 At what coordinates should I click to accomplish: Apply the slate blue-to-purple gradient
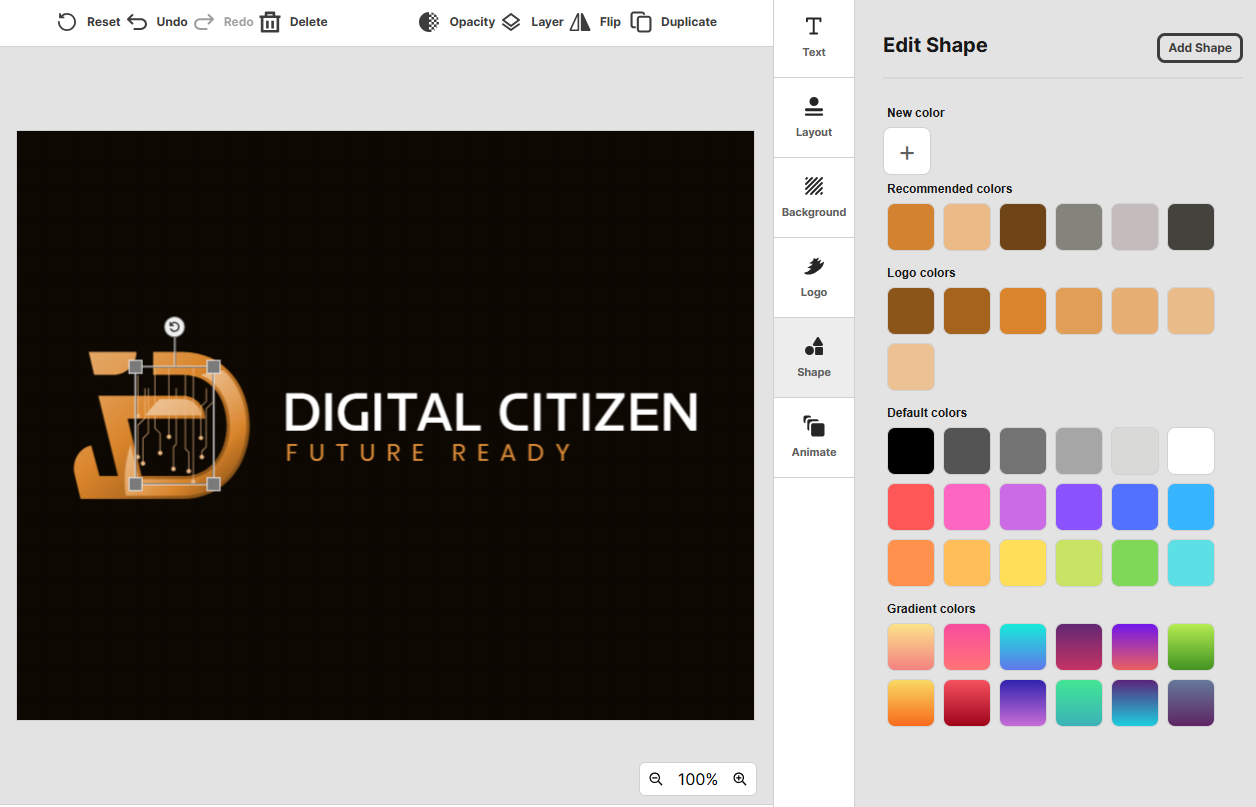pyautogui.click(x=1191, y=703)
